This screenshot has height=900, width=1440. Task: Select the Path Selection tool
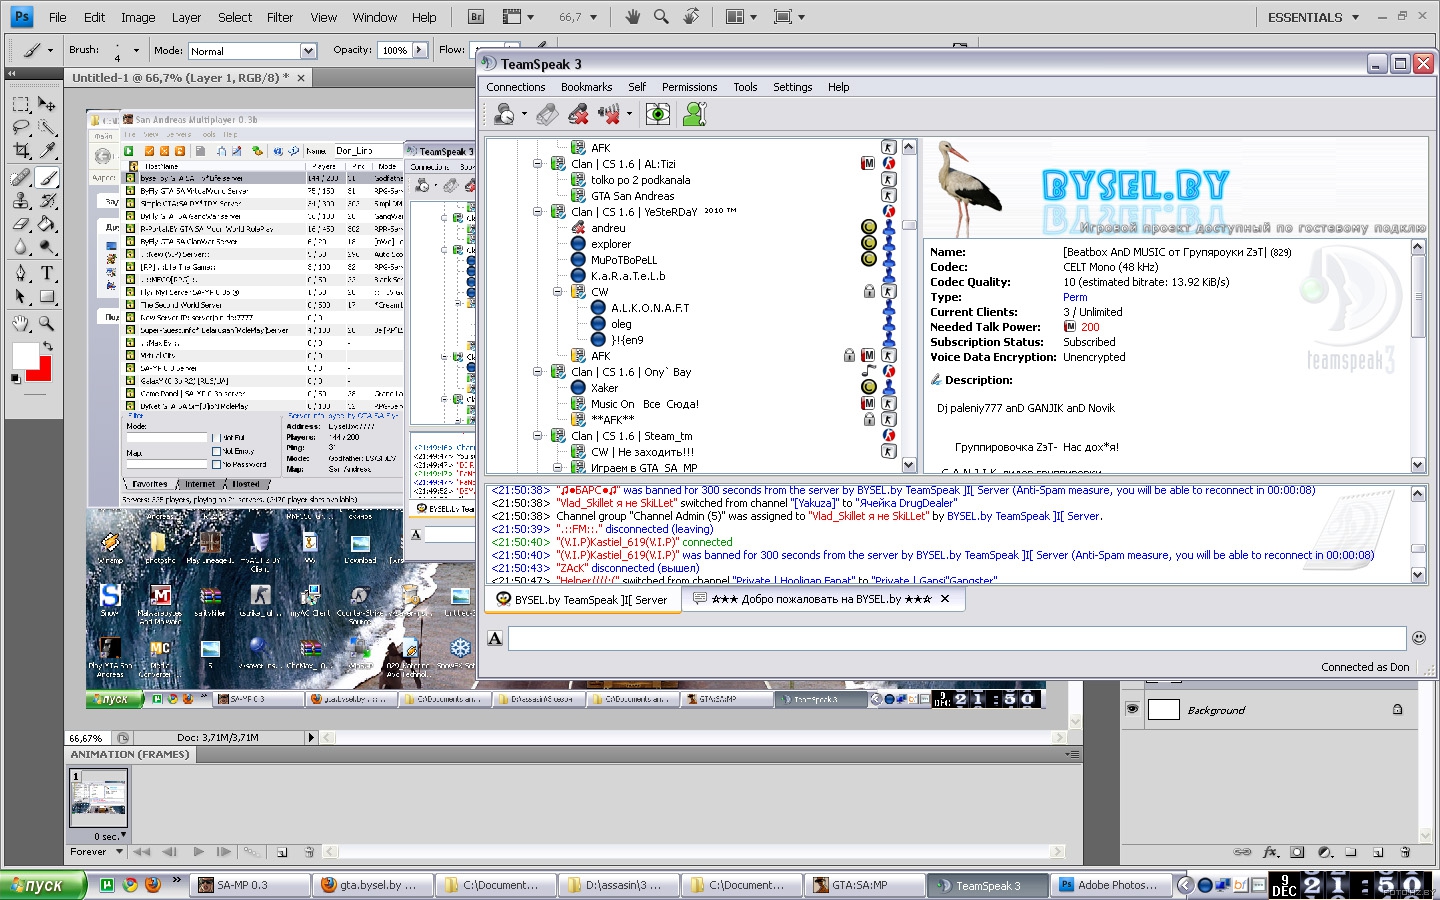point(20,296)
